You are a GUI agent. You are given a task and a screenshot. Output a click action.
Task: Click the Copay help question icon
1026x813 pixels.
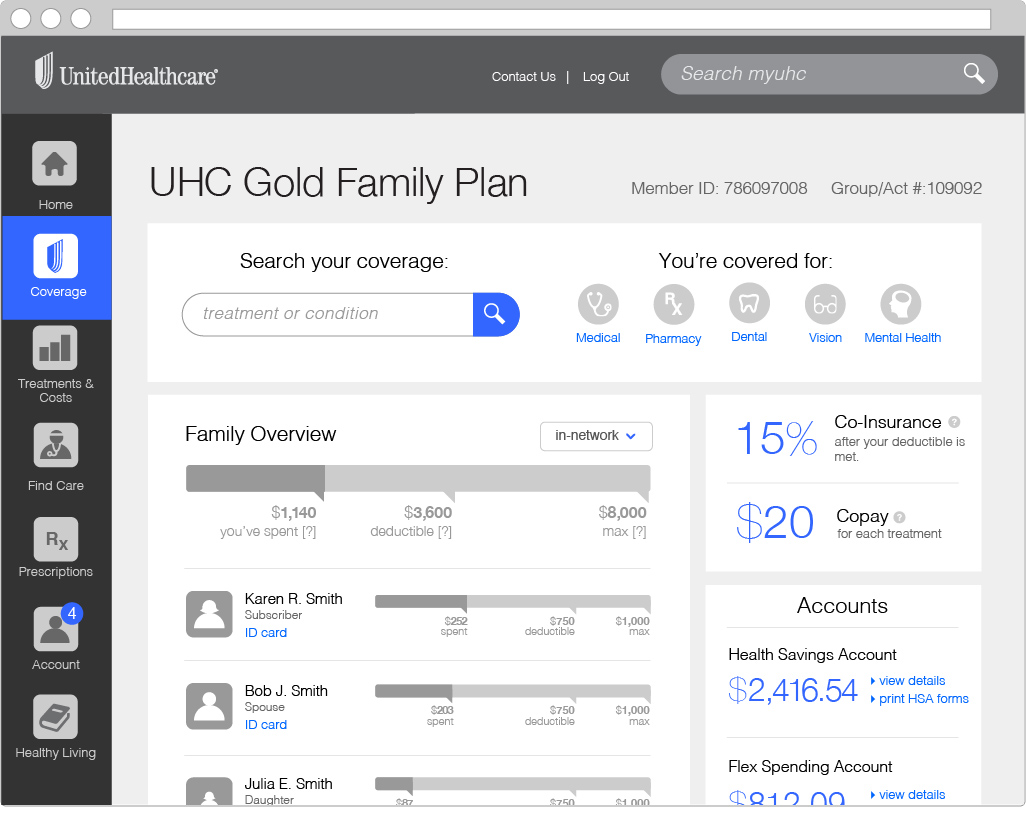tap(899, 517)
